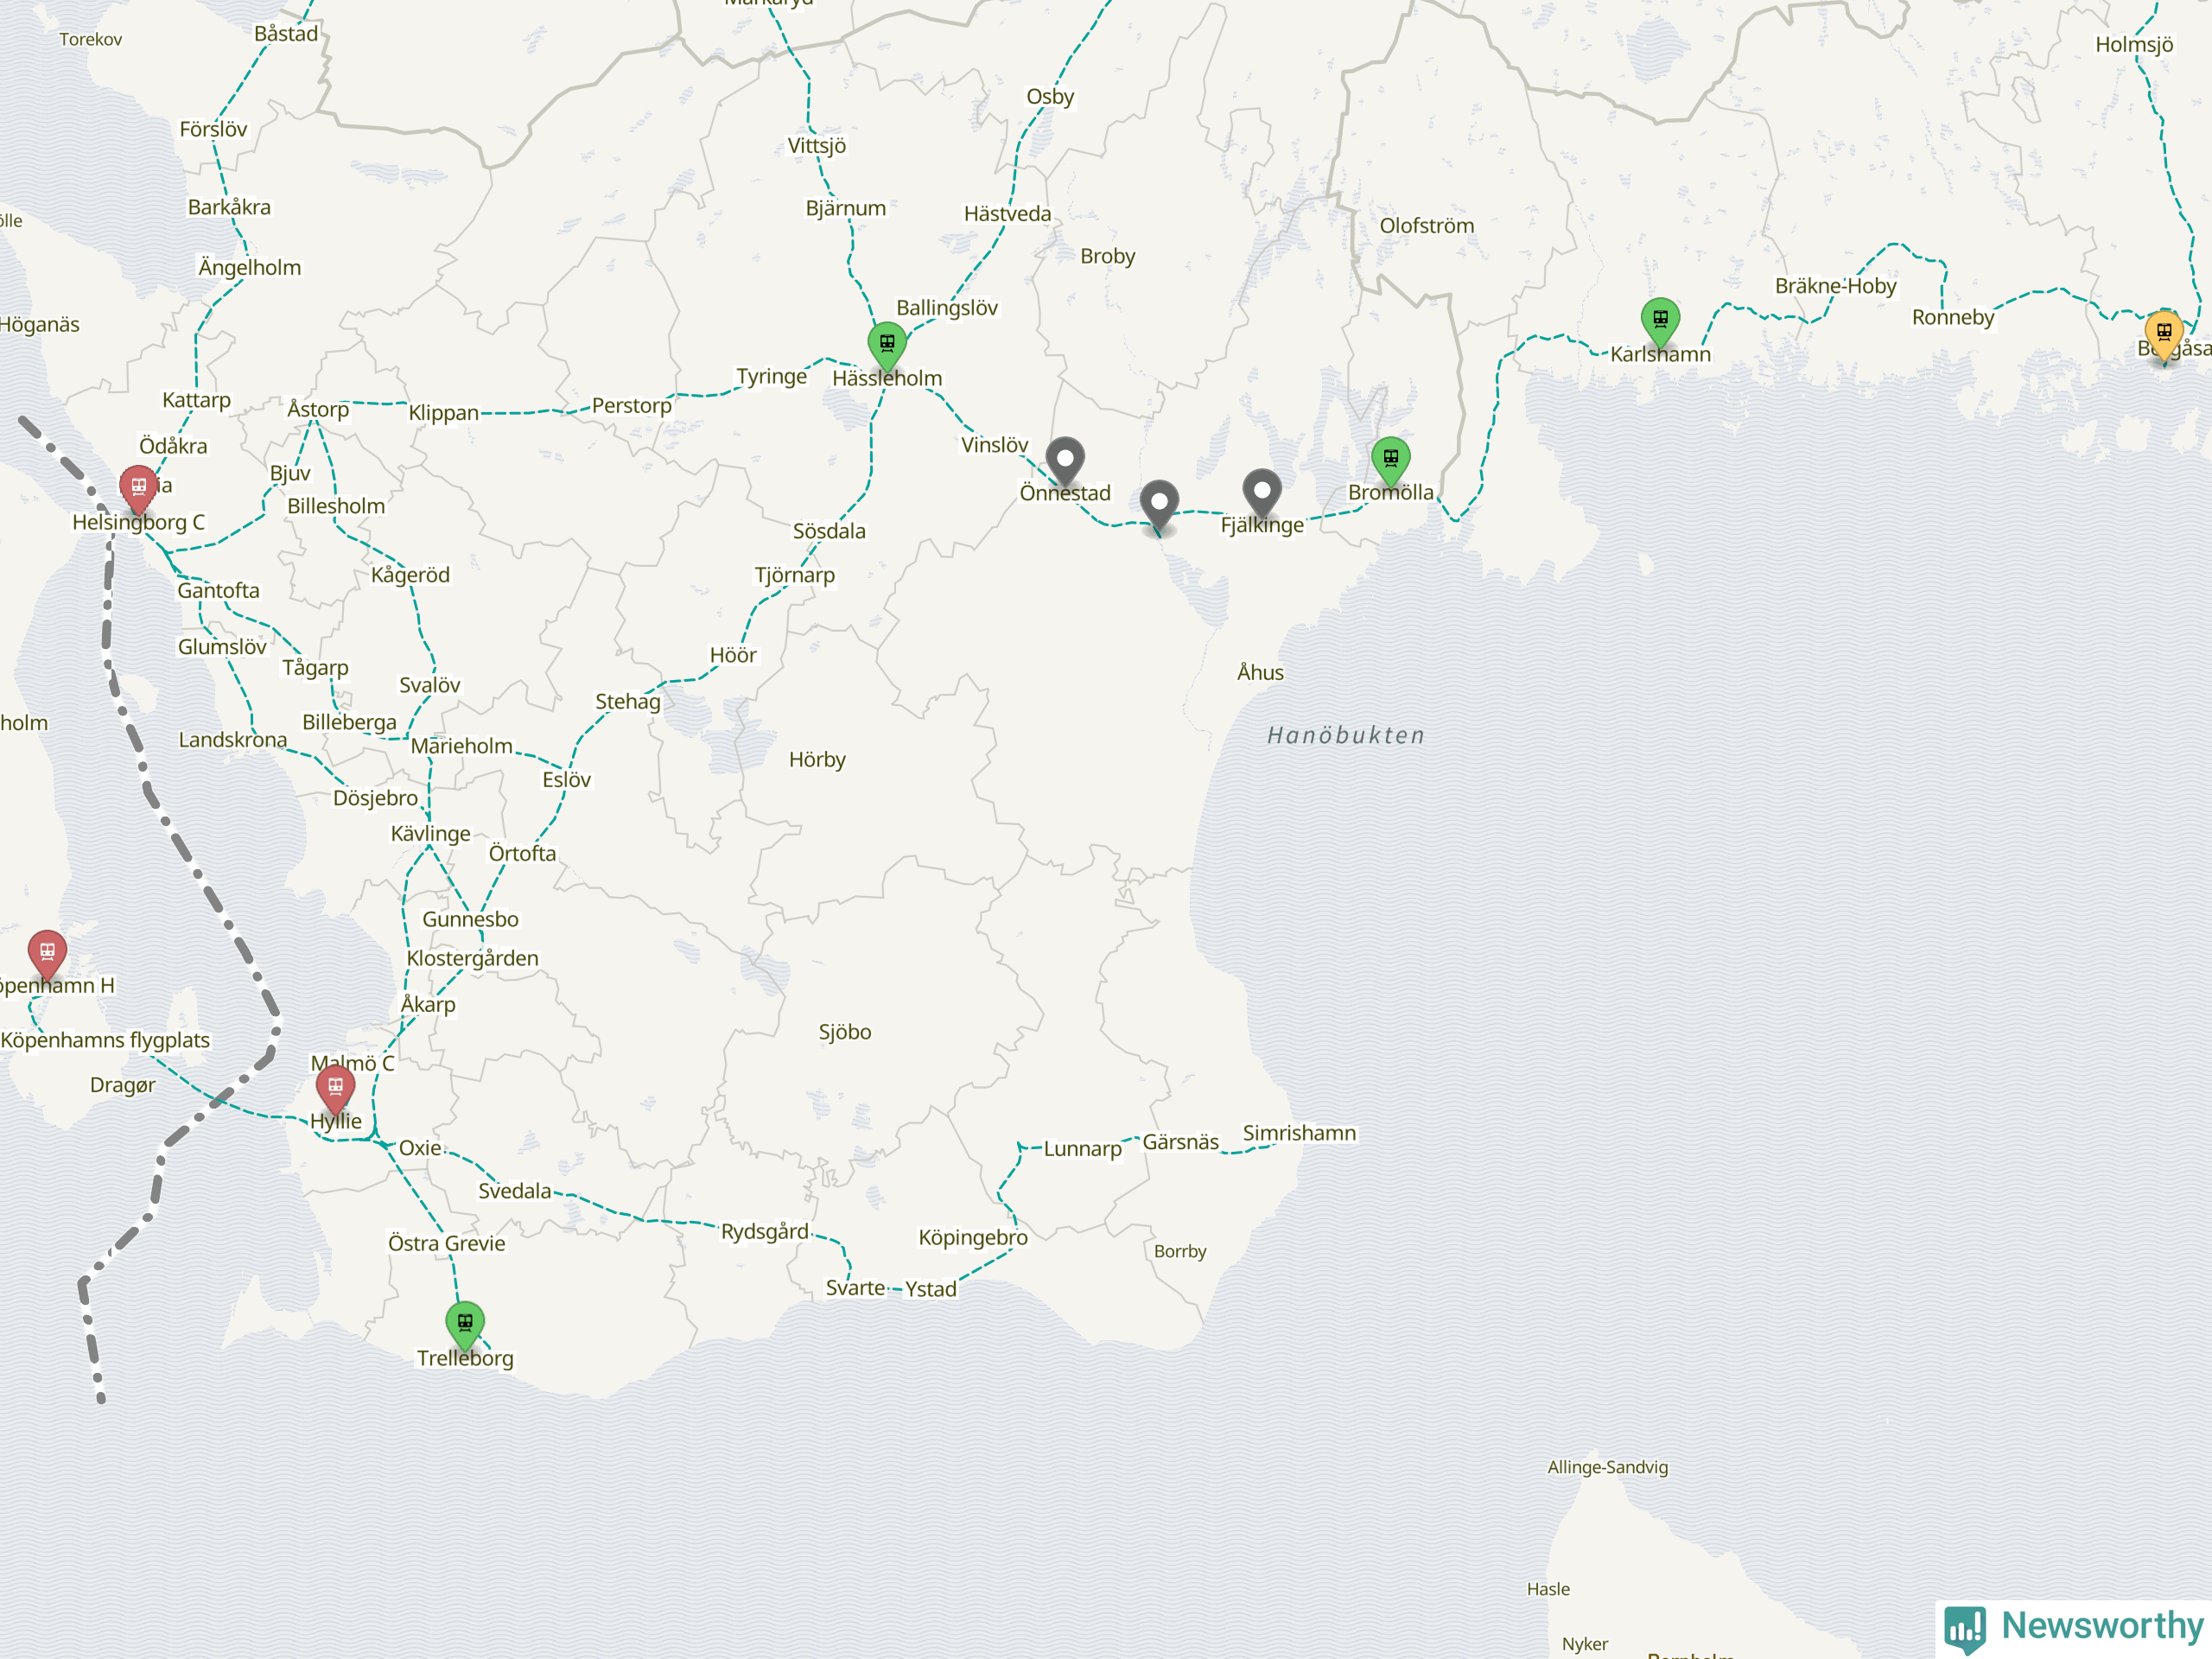The width and height of the screenshot is (2212, 1659).
Task: Click the Kågeröd station label
Action: point(410,575)
